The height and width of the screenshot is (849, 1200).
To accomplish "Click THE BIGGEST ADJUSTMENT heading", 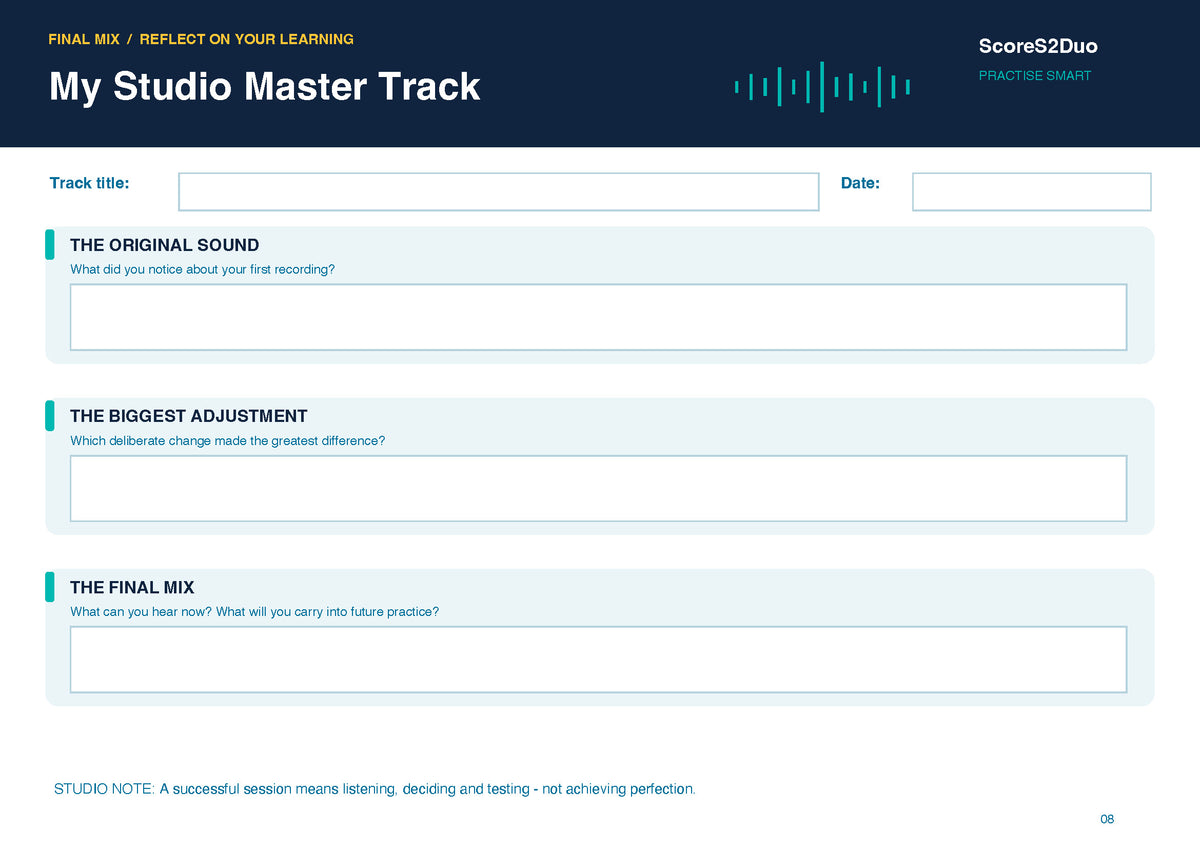I will [189, 416].
